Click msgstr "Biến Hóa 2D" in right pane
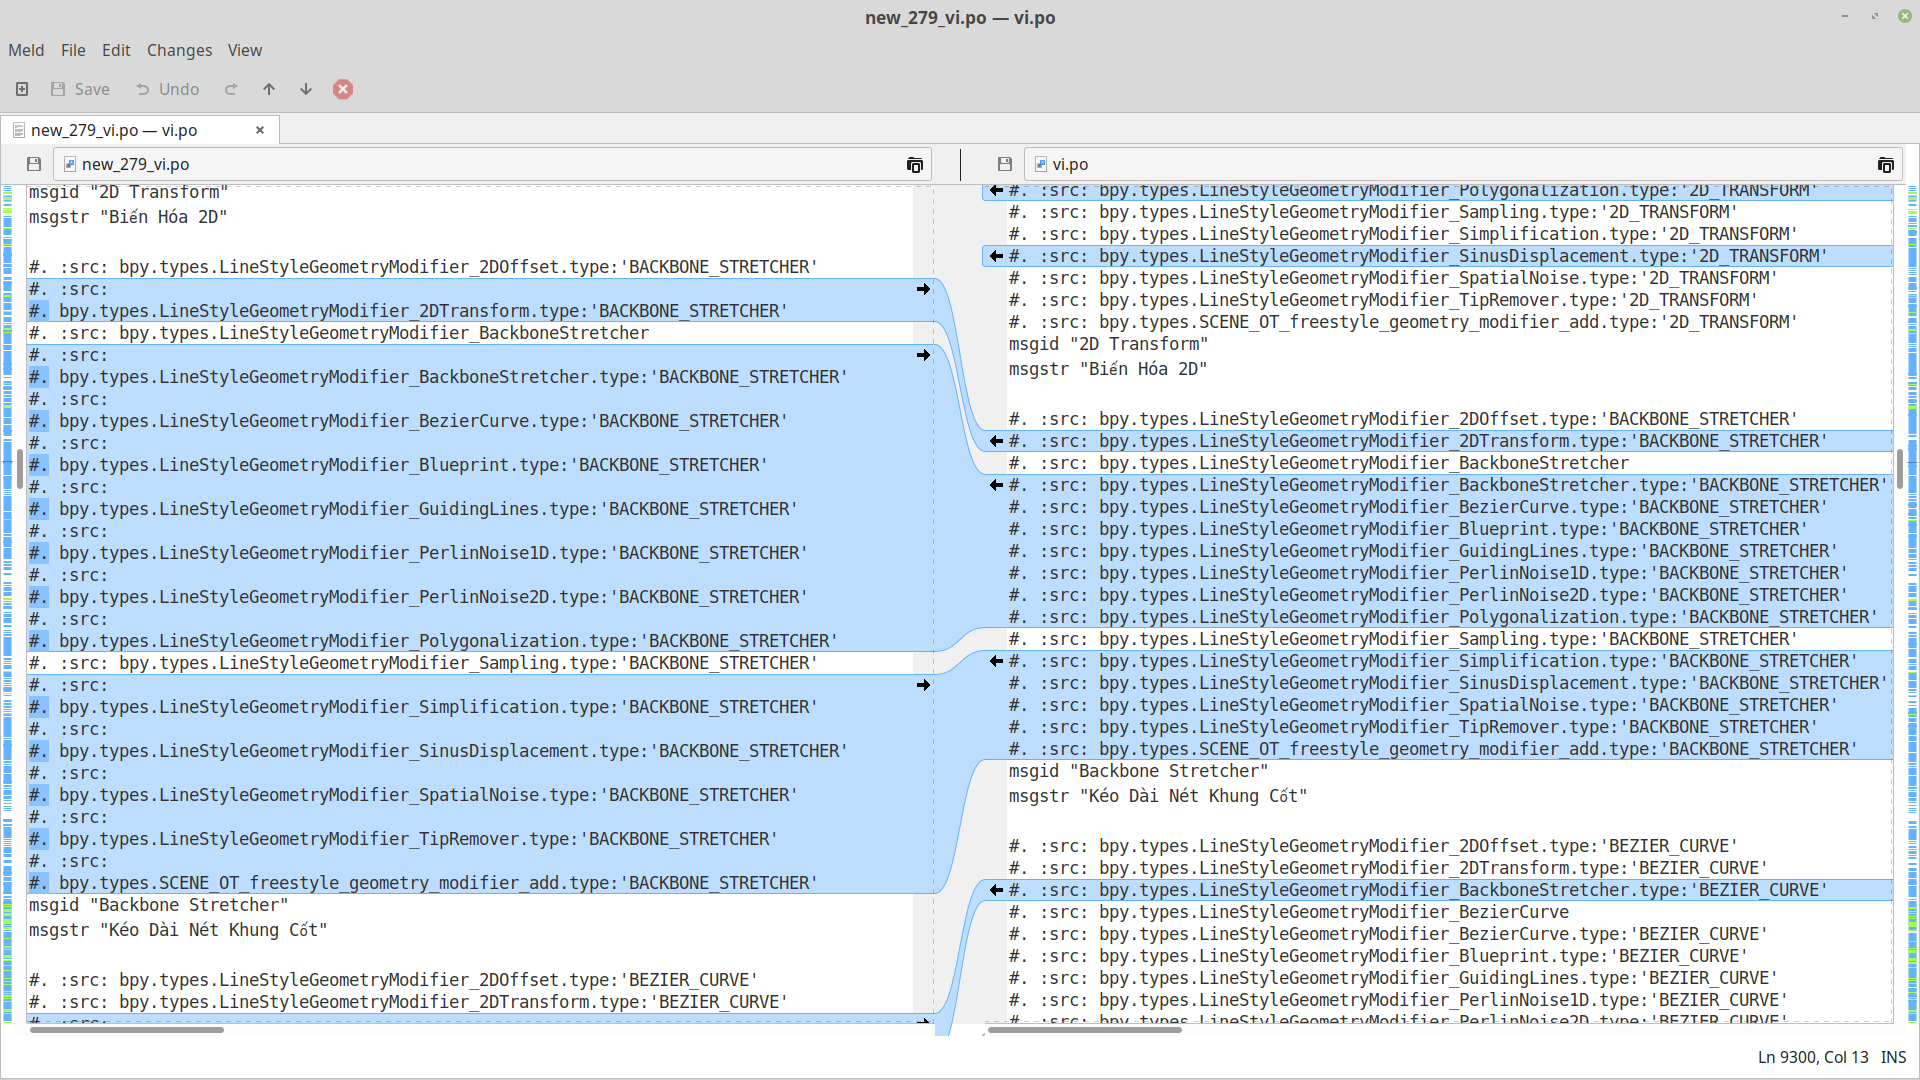Screen dimensions: 1920x1080 [1108, 369]
